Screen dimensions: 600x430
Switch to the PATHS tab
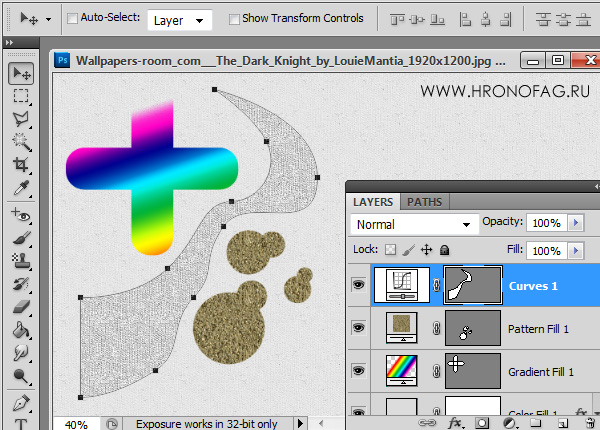[424, 202]
